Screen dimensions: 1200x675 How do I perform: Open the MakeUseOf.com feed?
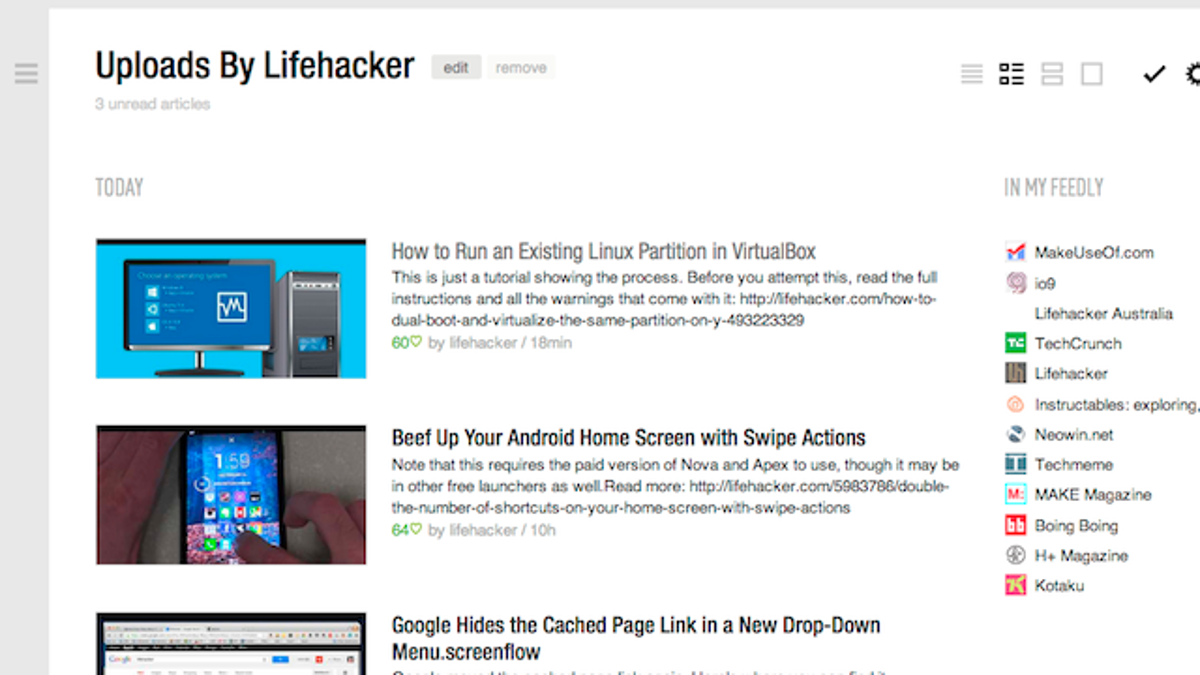1094,253
